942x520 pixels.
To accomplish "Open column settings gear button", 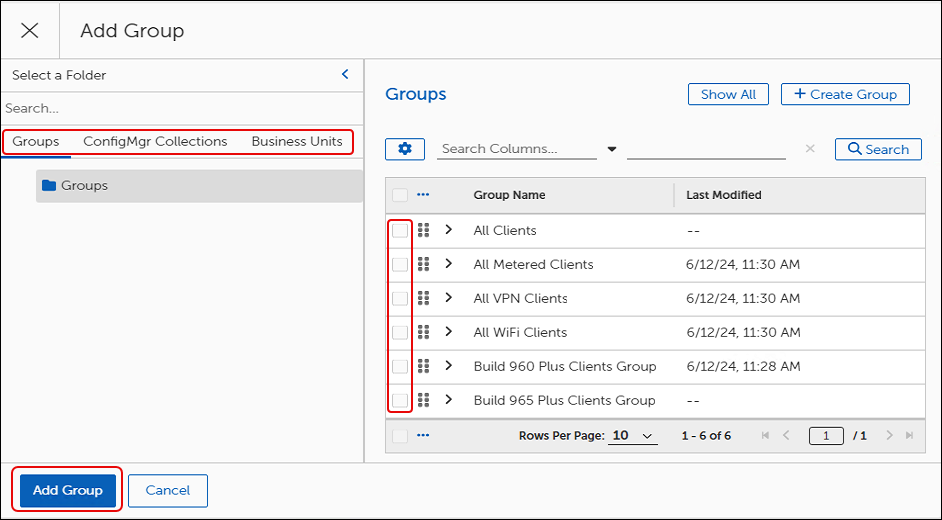I will (x=405, y=149).
